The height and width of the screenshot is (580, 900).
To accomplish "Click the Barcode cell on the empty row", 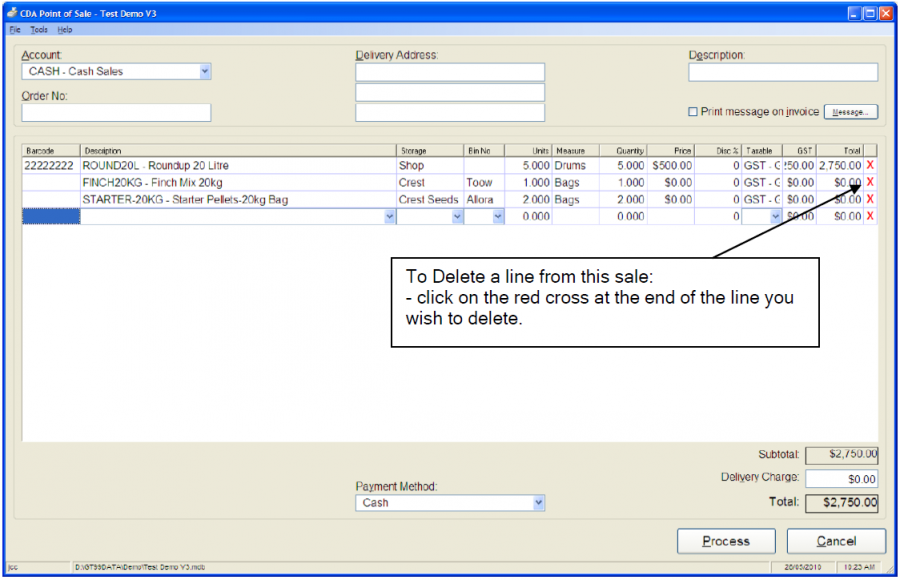I will (x=50, y=216).
